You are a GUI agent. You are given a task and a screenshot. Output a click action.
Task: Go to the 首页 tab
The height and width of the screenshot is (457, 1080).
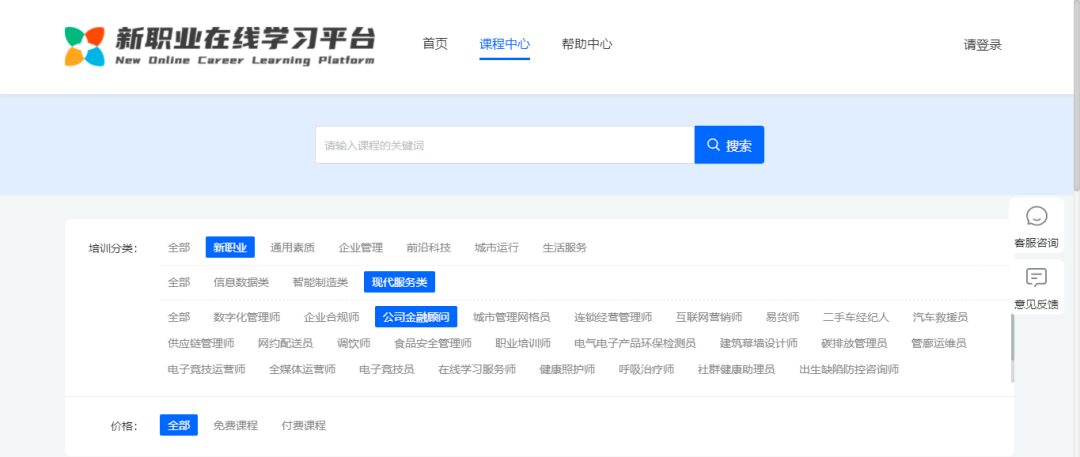[435, 44]
